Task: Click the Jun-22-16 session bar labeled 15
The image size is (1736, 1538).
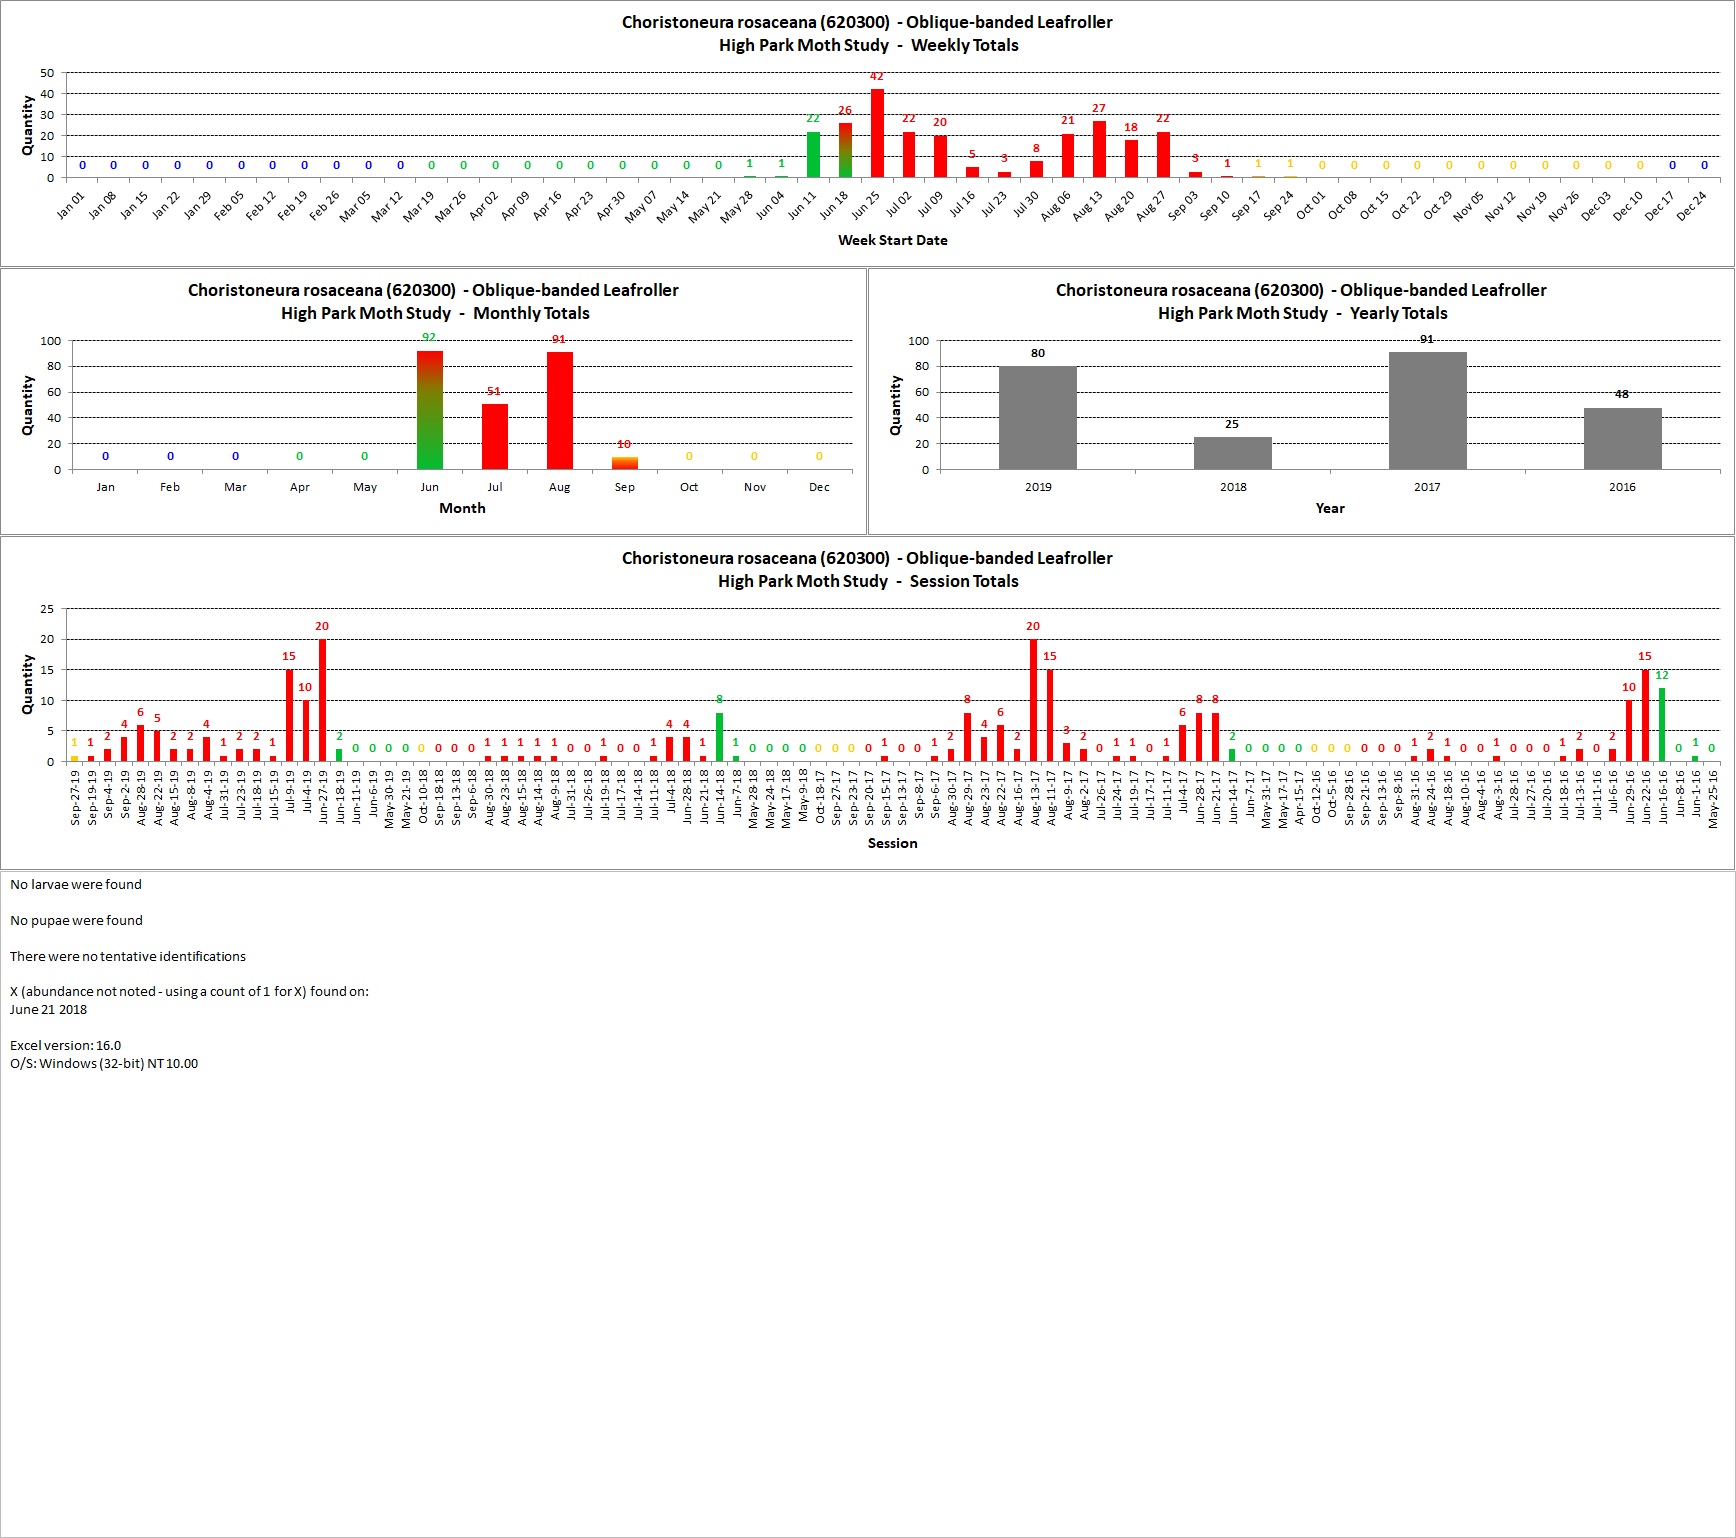Action: pyautogui.click(x=1645, y=716)
